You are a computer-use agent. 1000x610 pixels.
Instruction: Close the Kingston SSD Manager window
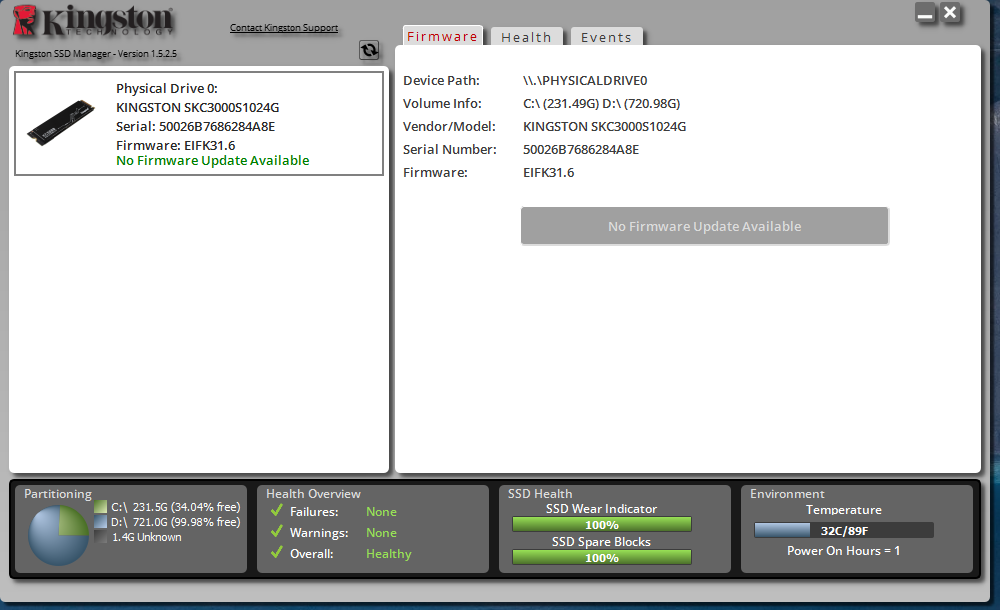coord(950,13)
